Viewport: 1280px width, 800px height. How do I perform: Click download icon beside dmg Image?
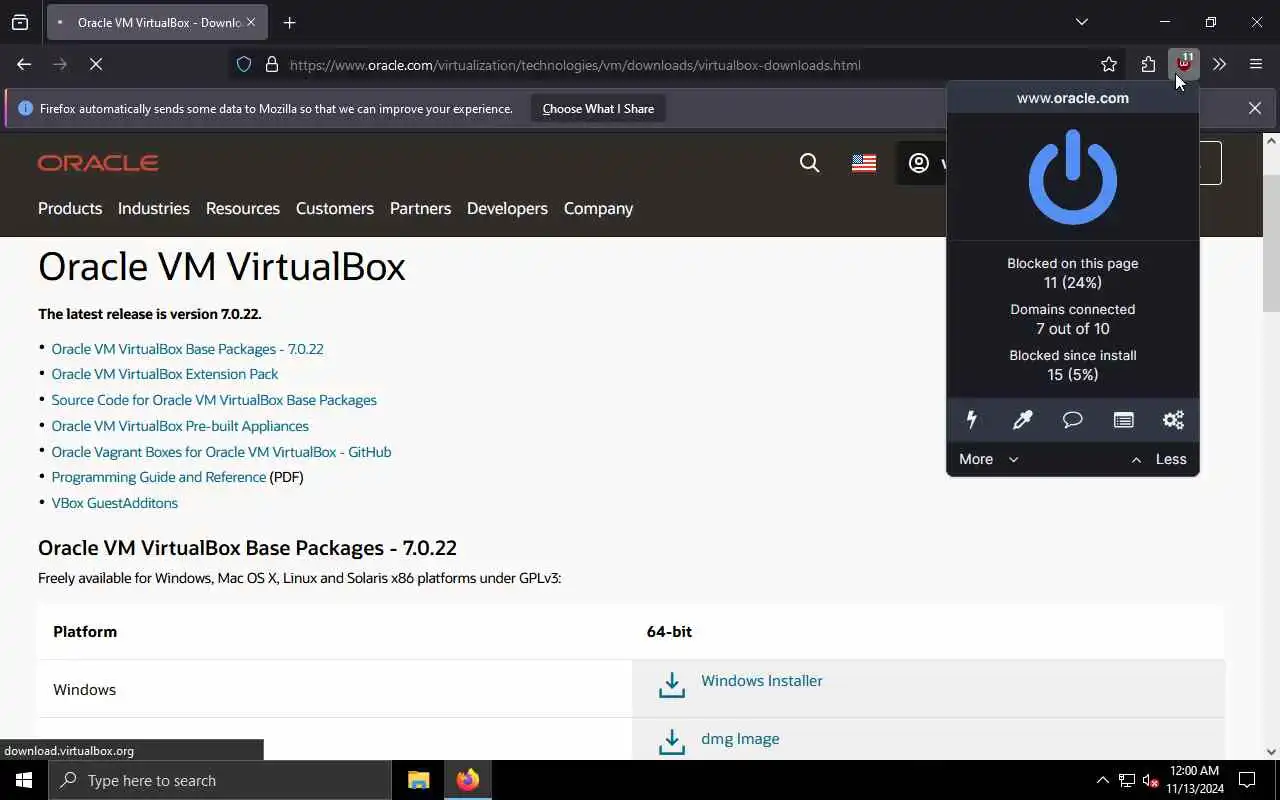pos(672,742)
